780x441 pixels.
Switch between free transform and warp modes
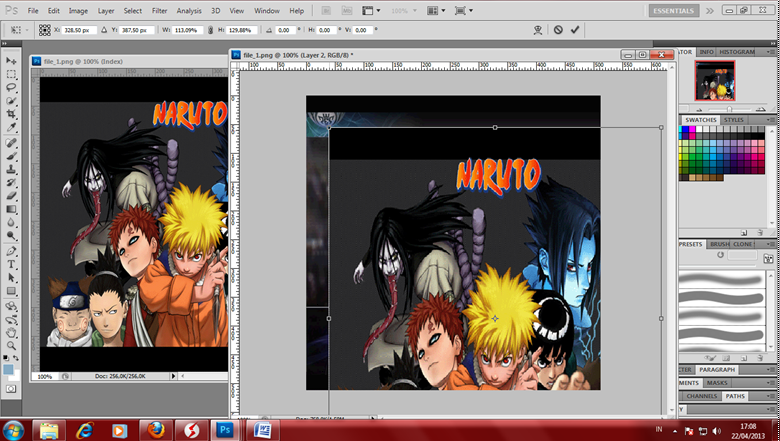pyautogui.click(x=538, y=30)
